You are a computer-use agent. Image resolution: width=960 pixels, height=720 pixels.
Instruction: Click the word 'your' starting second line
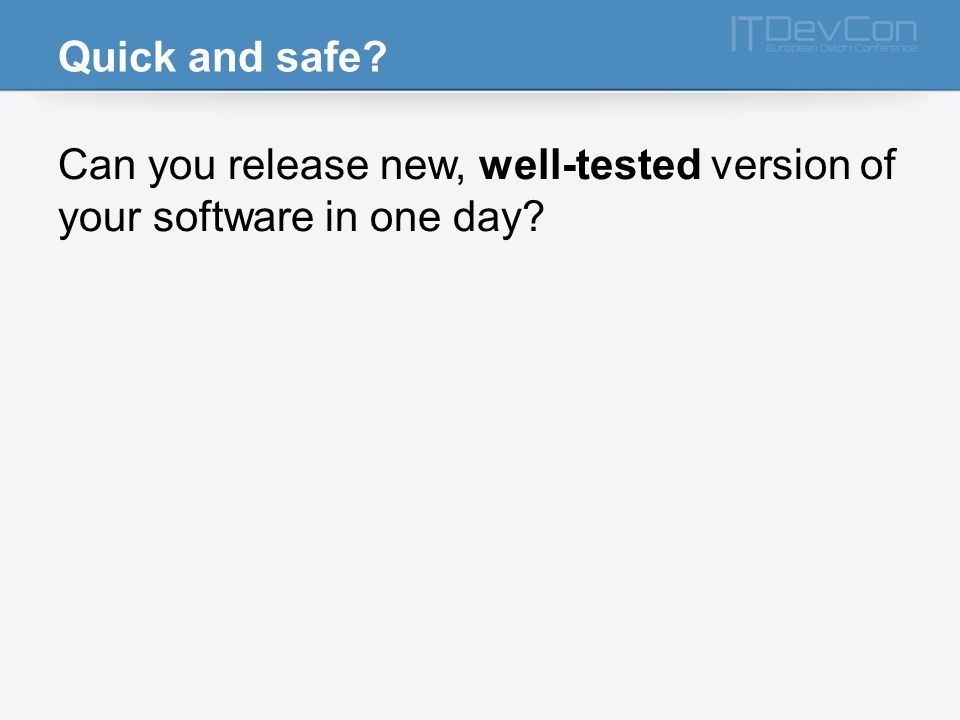(x=100, y=220)
